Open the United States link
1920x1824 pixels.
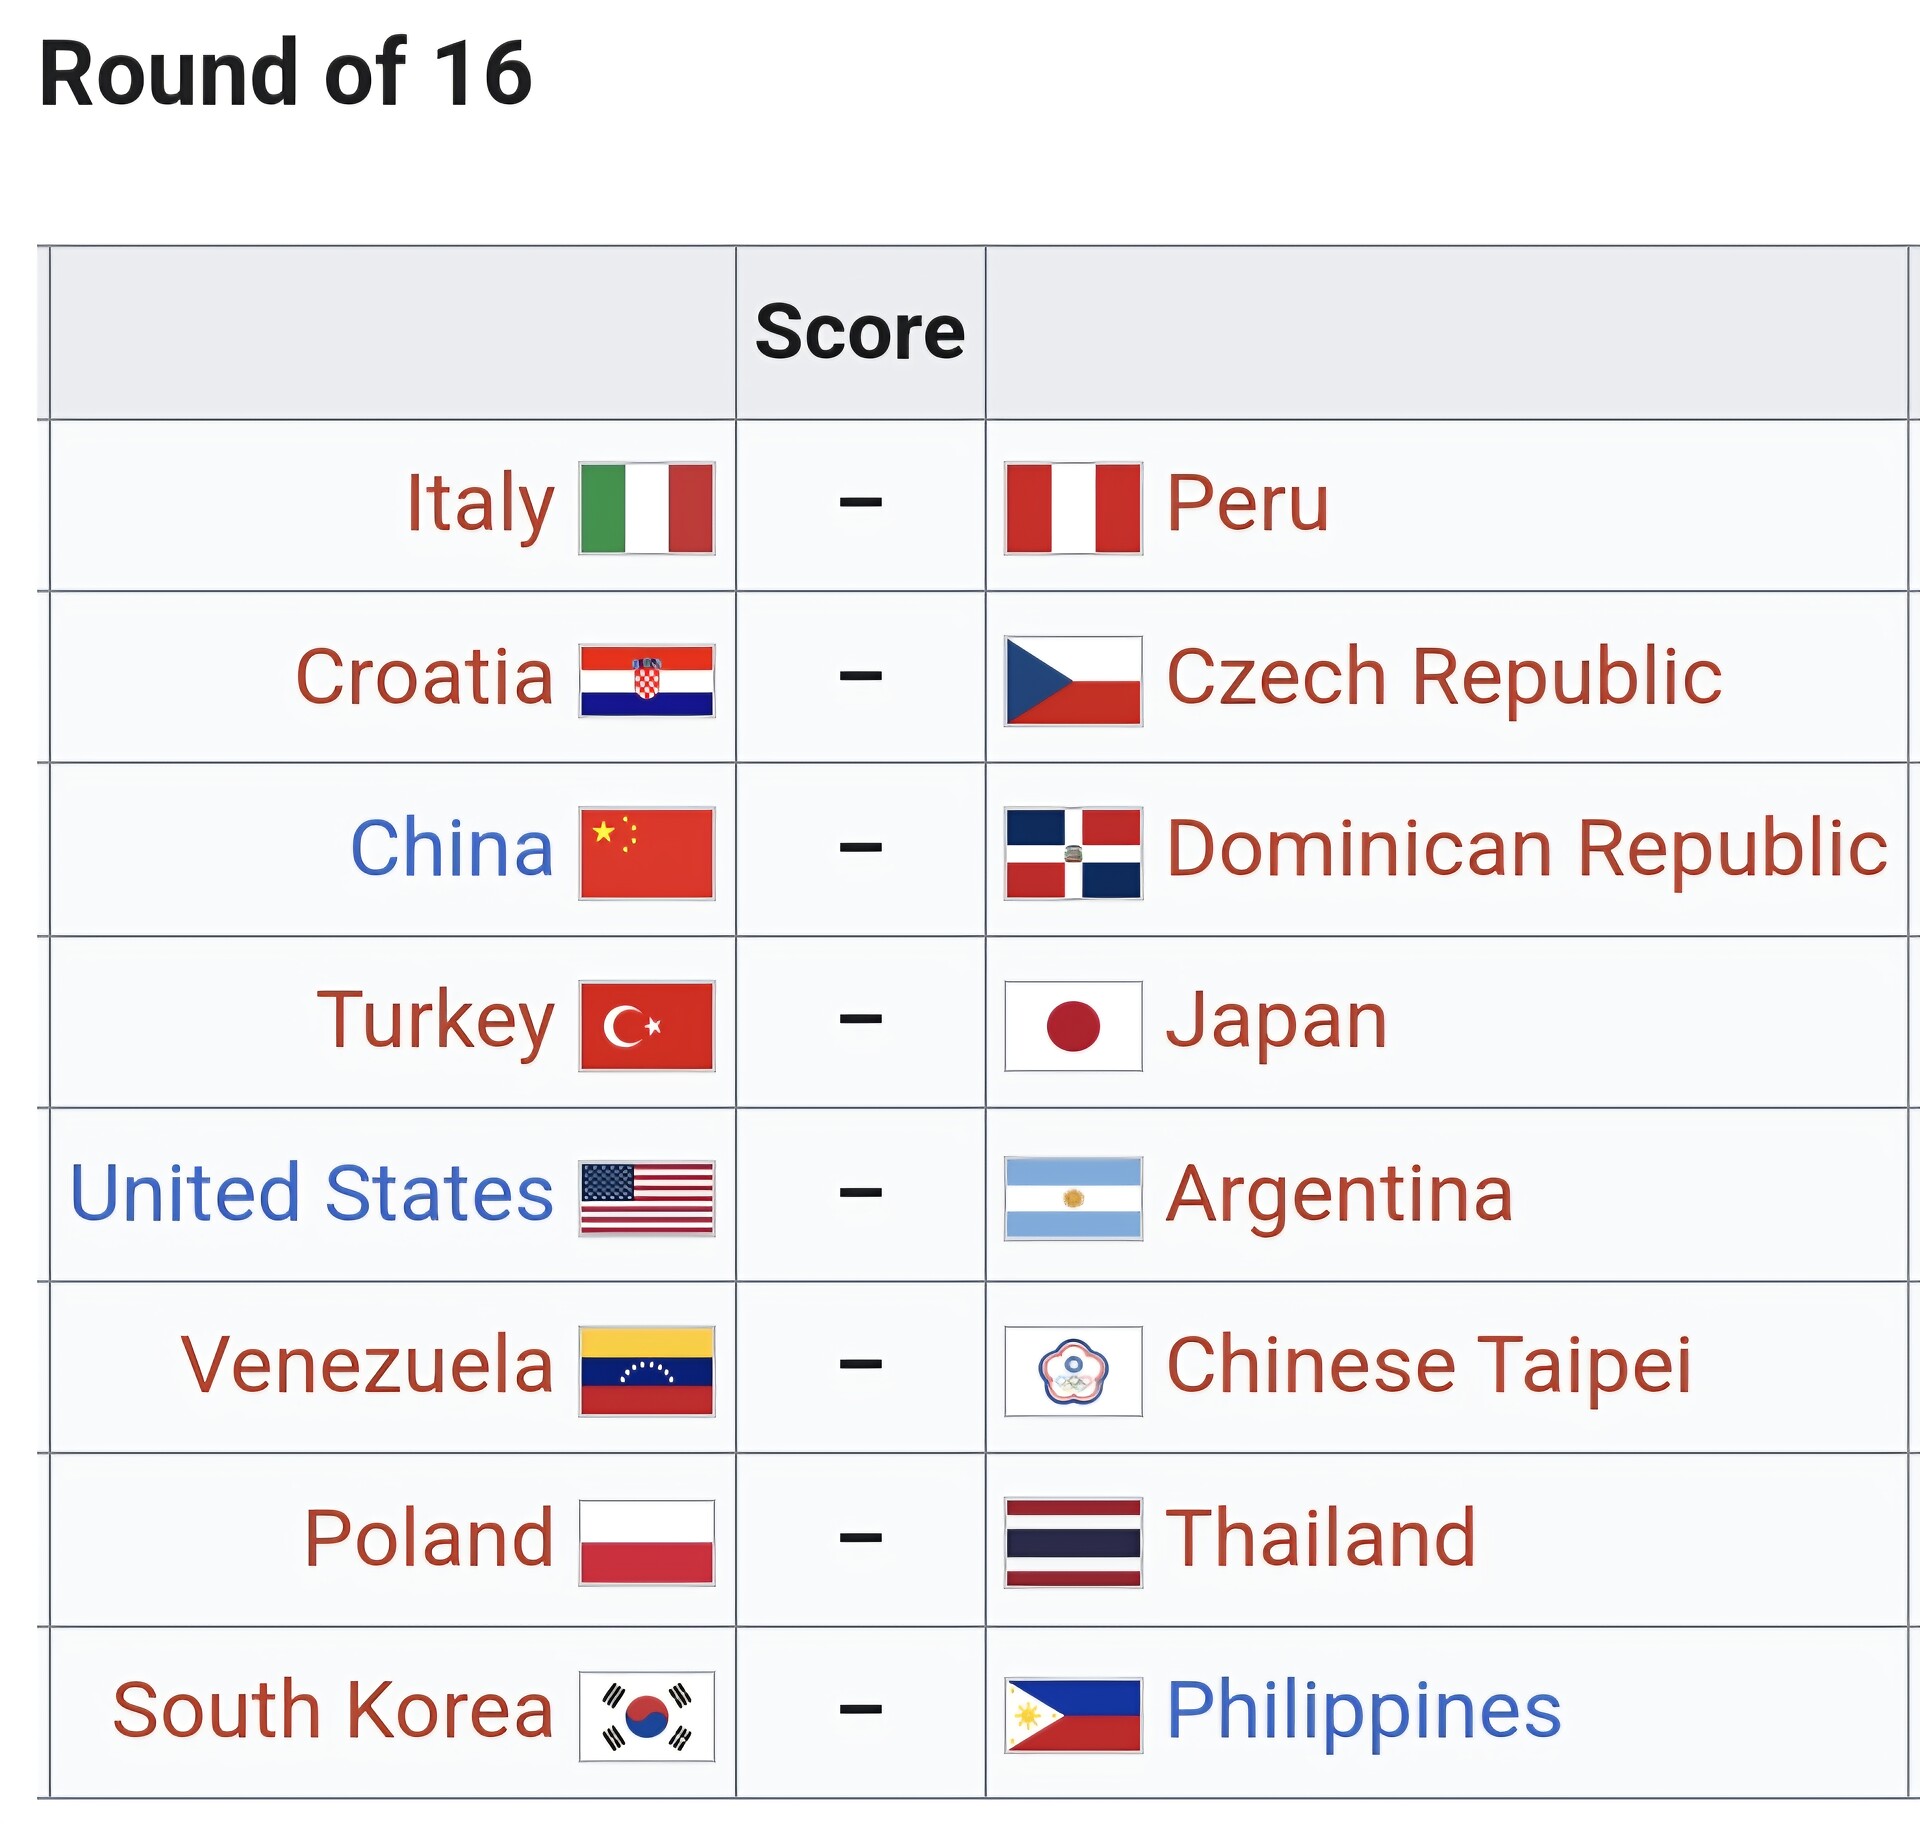coord(311,1193)
